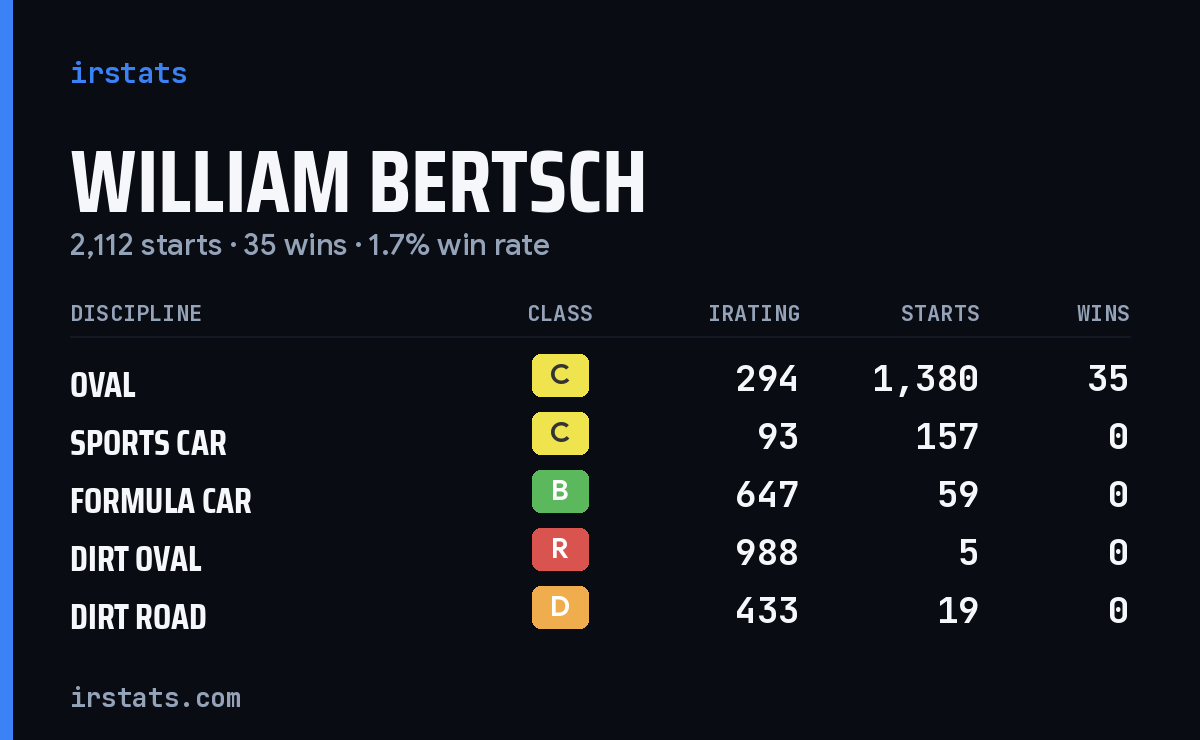Select the green B class badge
Viewport: 1200px width, 740px height.
point(560,492)
